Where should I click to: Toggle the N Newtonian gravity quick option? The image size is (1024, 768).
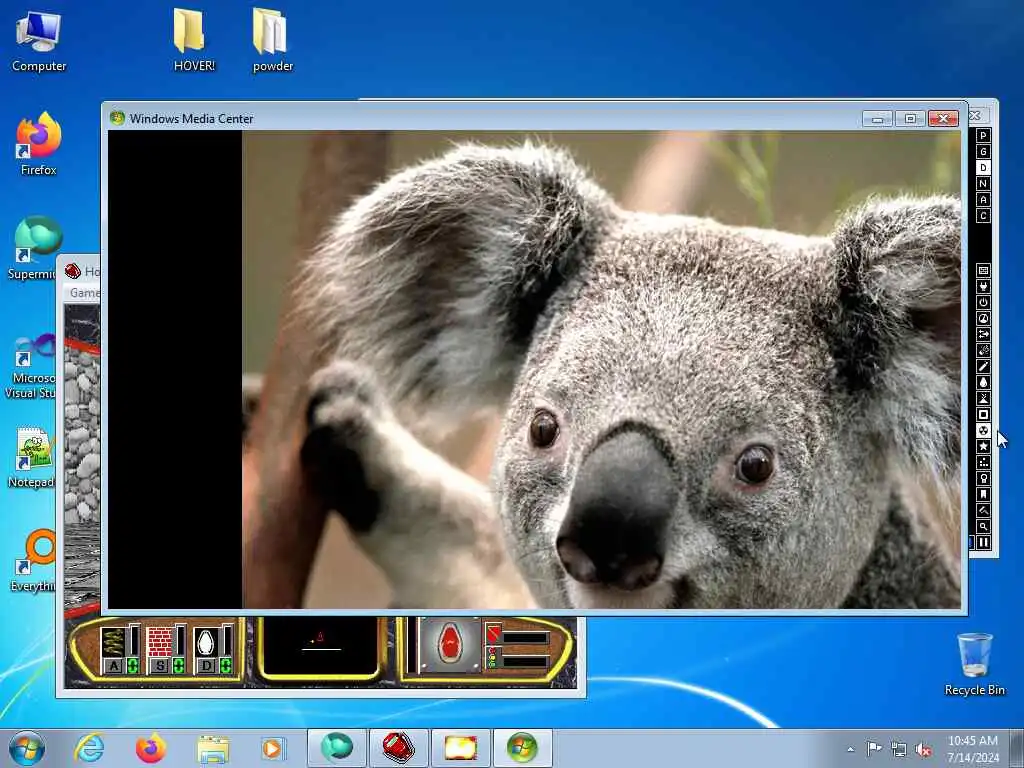tap(983, 184)
